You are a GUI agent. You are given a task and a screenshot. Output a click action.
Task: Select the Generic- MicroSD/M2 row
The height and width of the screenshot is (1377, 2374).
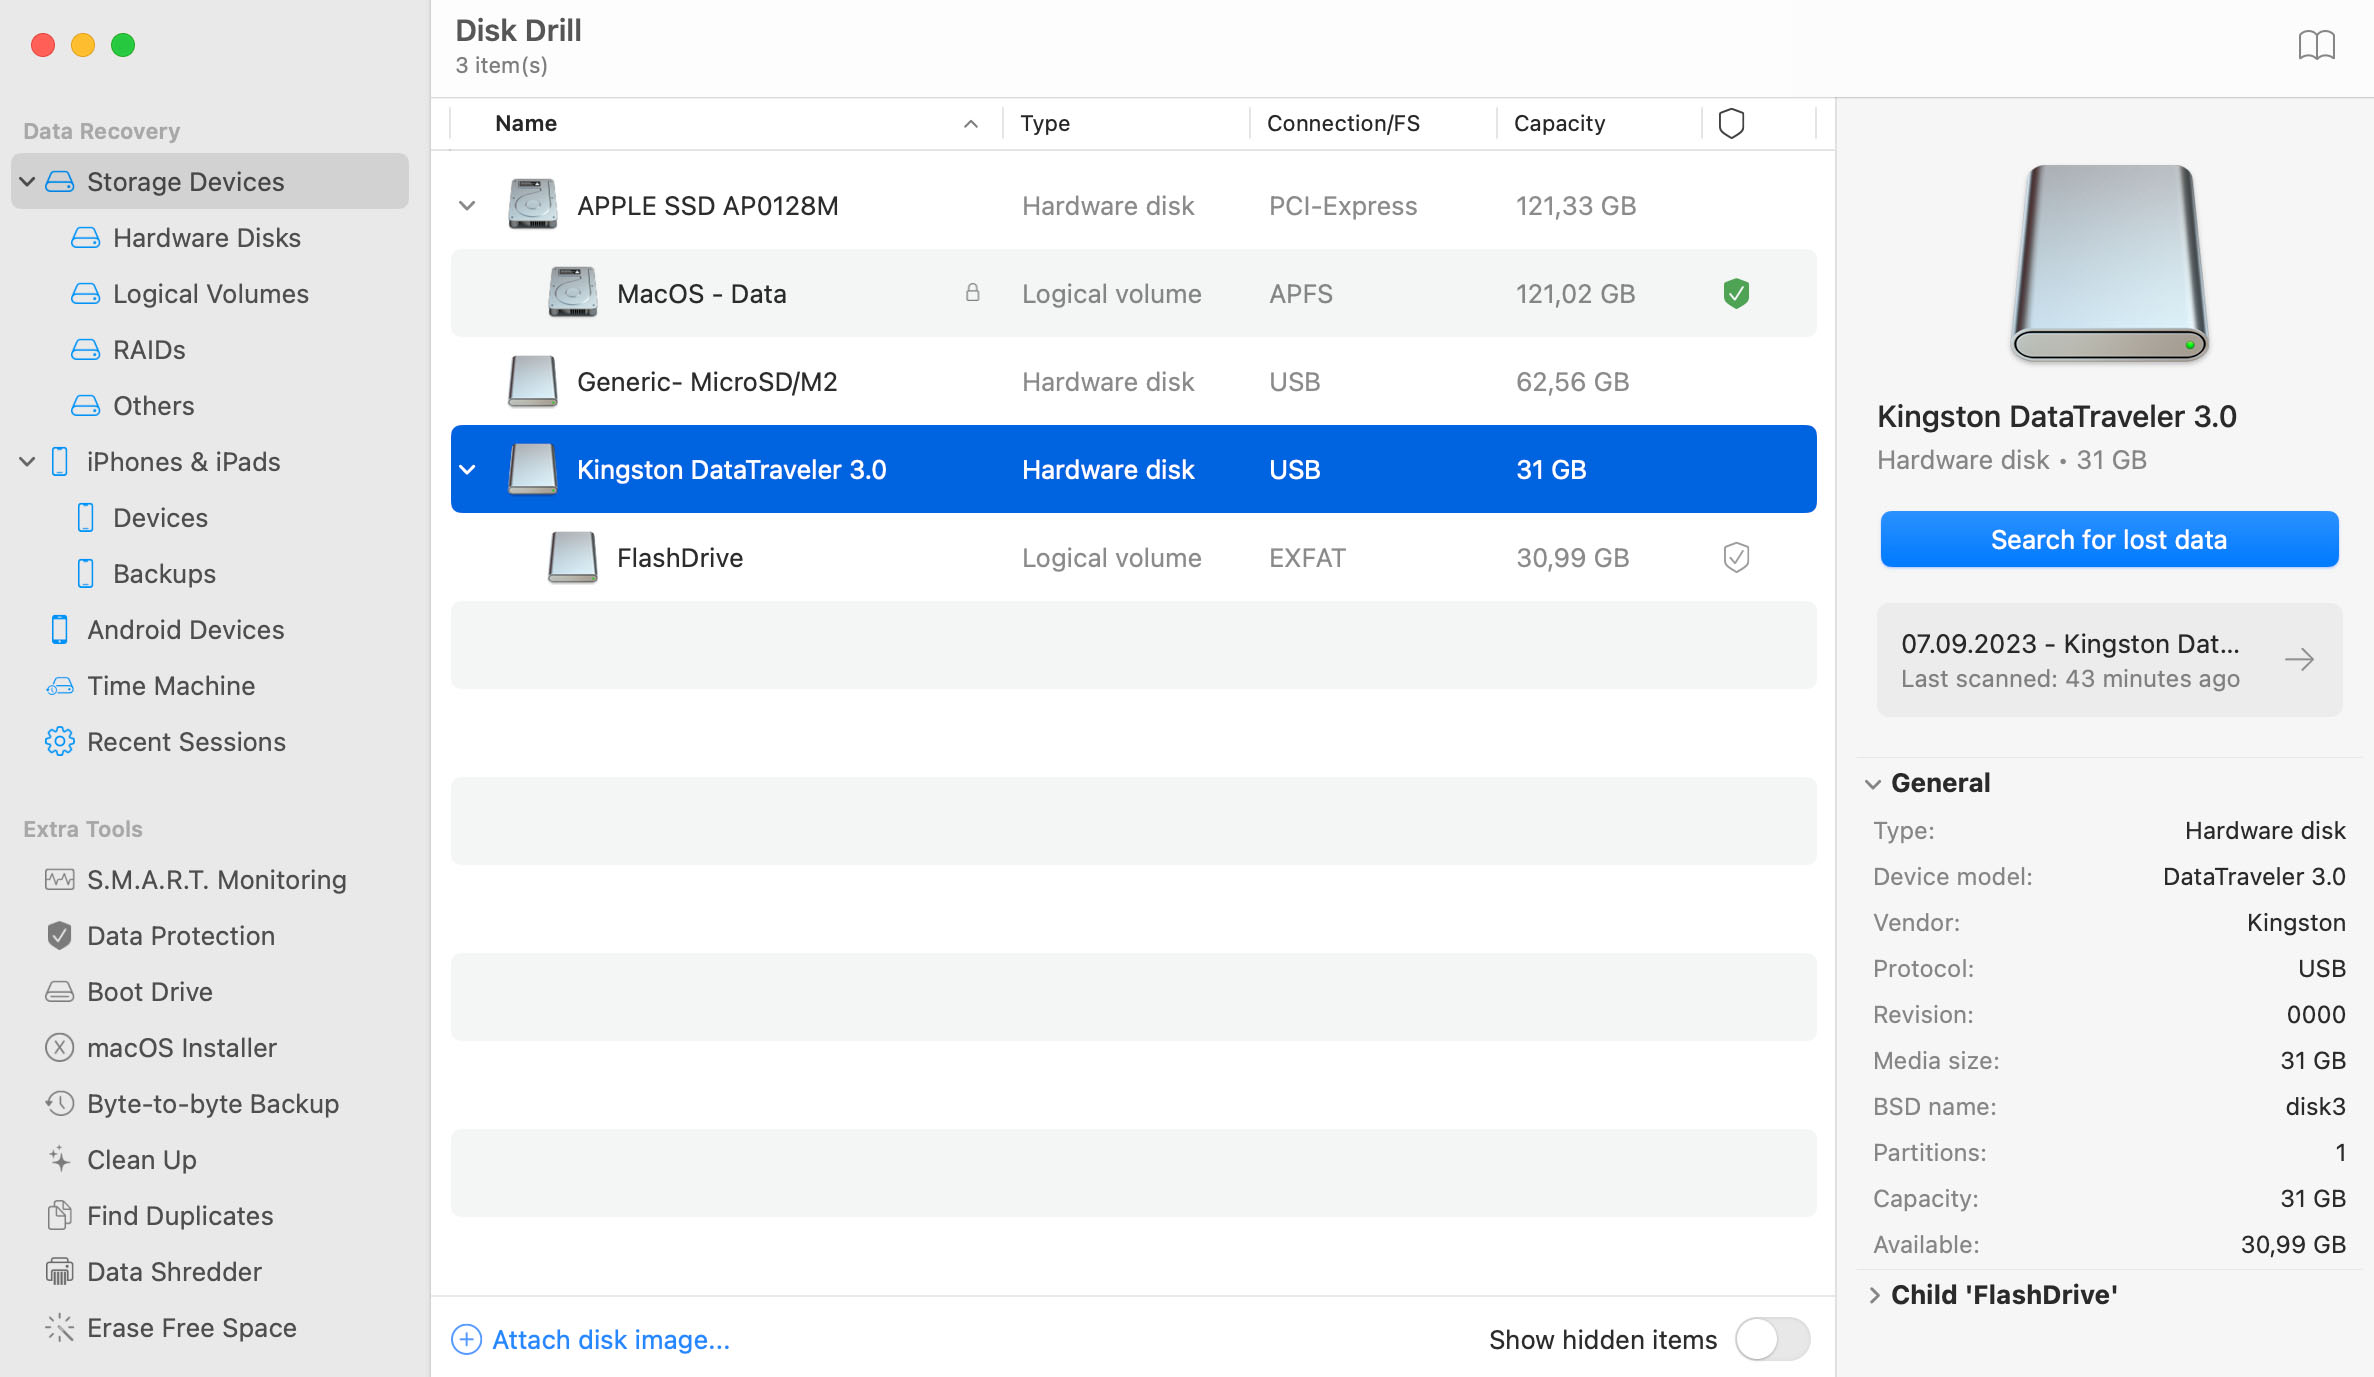708,381
